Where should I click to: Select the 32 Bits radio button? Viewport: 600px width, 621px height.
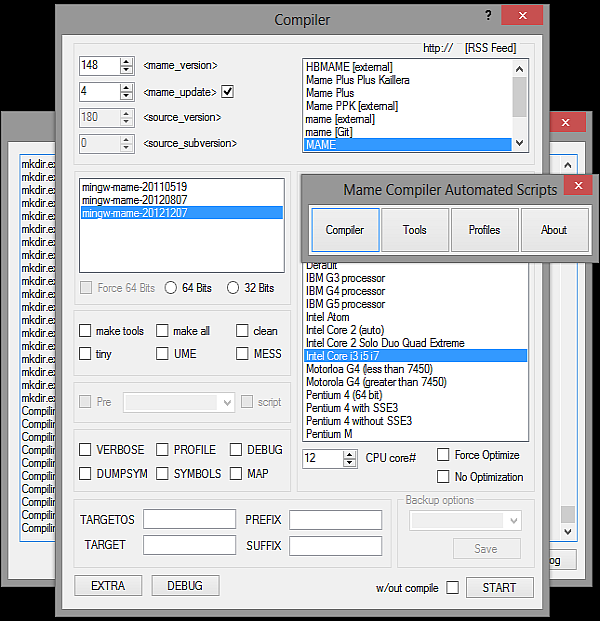pos(233,288)
